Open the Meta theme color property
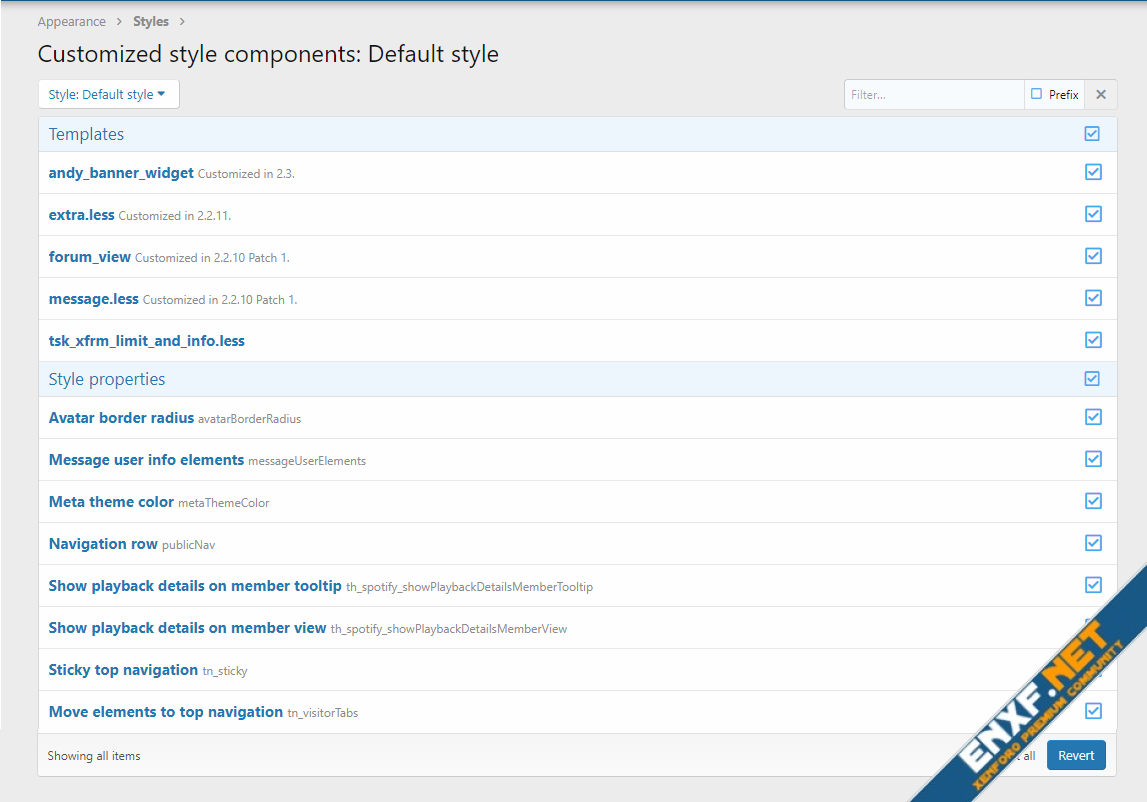This screenshot has width=1147, height=802. pyautogui.click(x=111, y=502)
